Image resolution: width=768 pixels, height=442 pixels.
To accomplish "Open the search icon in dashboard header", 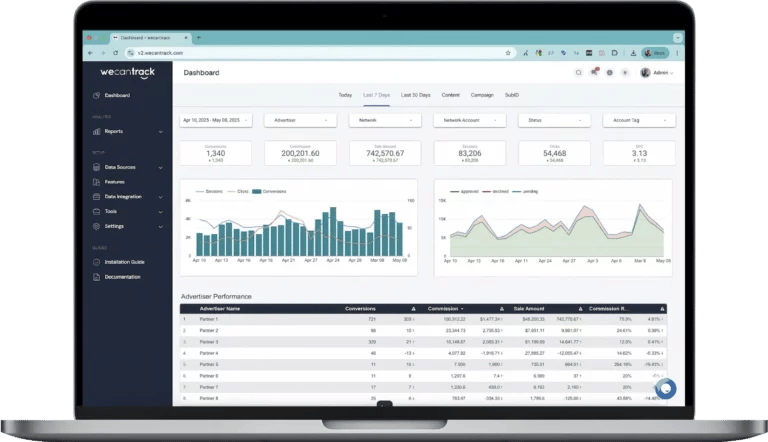I will [x=578, y=73].
